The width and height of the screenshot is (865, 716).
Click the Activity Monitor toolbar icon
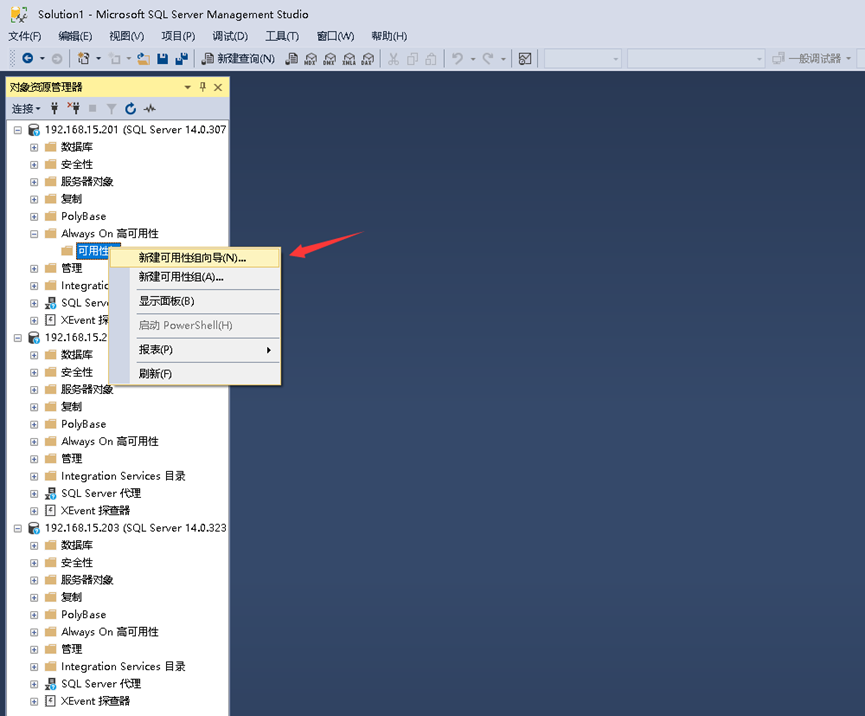(x=525, y=58)
